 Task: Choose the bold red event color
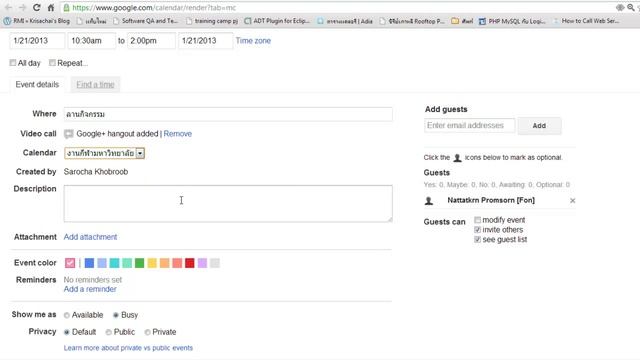point(190,263)
